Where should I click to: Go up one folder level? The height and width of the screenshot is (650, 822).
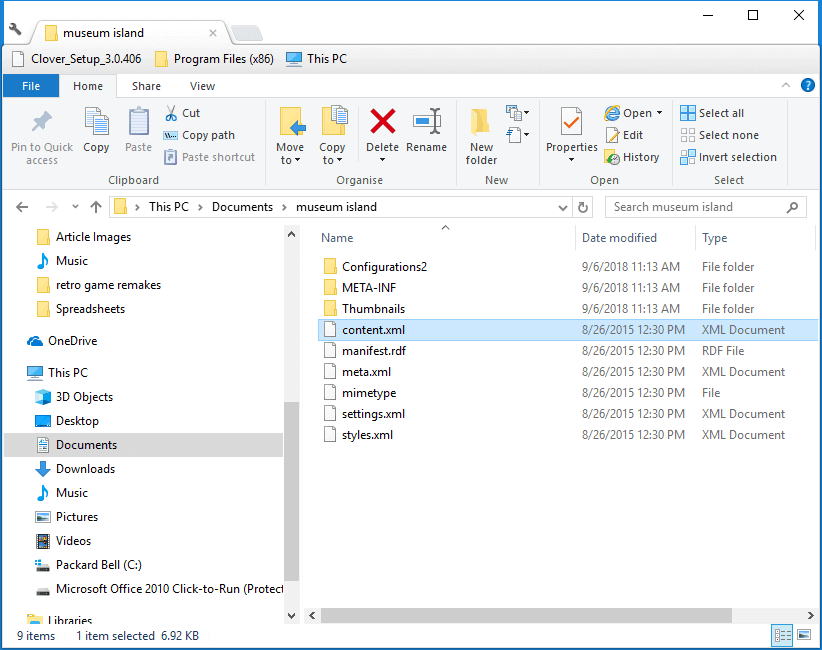tap(96, 207)
